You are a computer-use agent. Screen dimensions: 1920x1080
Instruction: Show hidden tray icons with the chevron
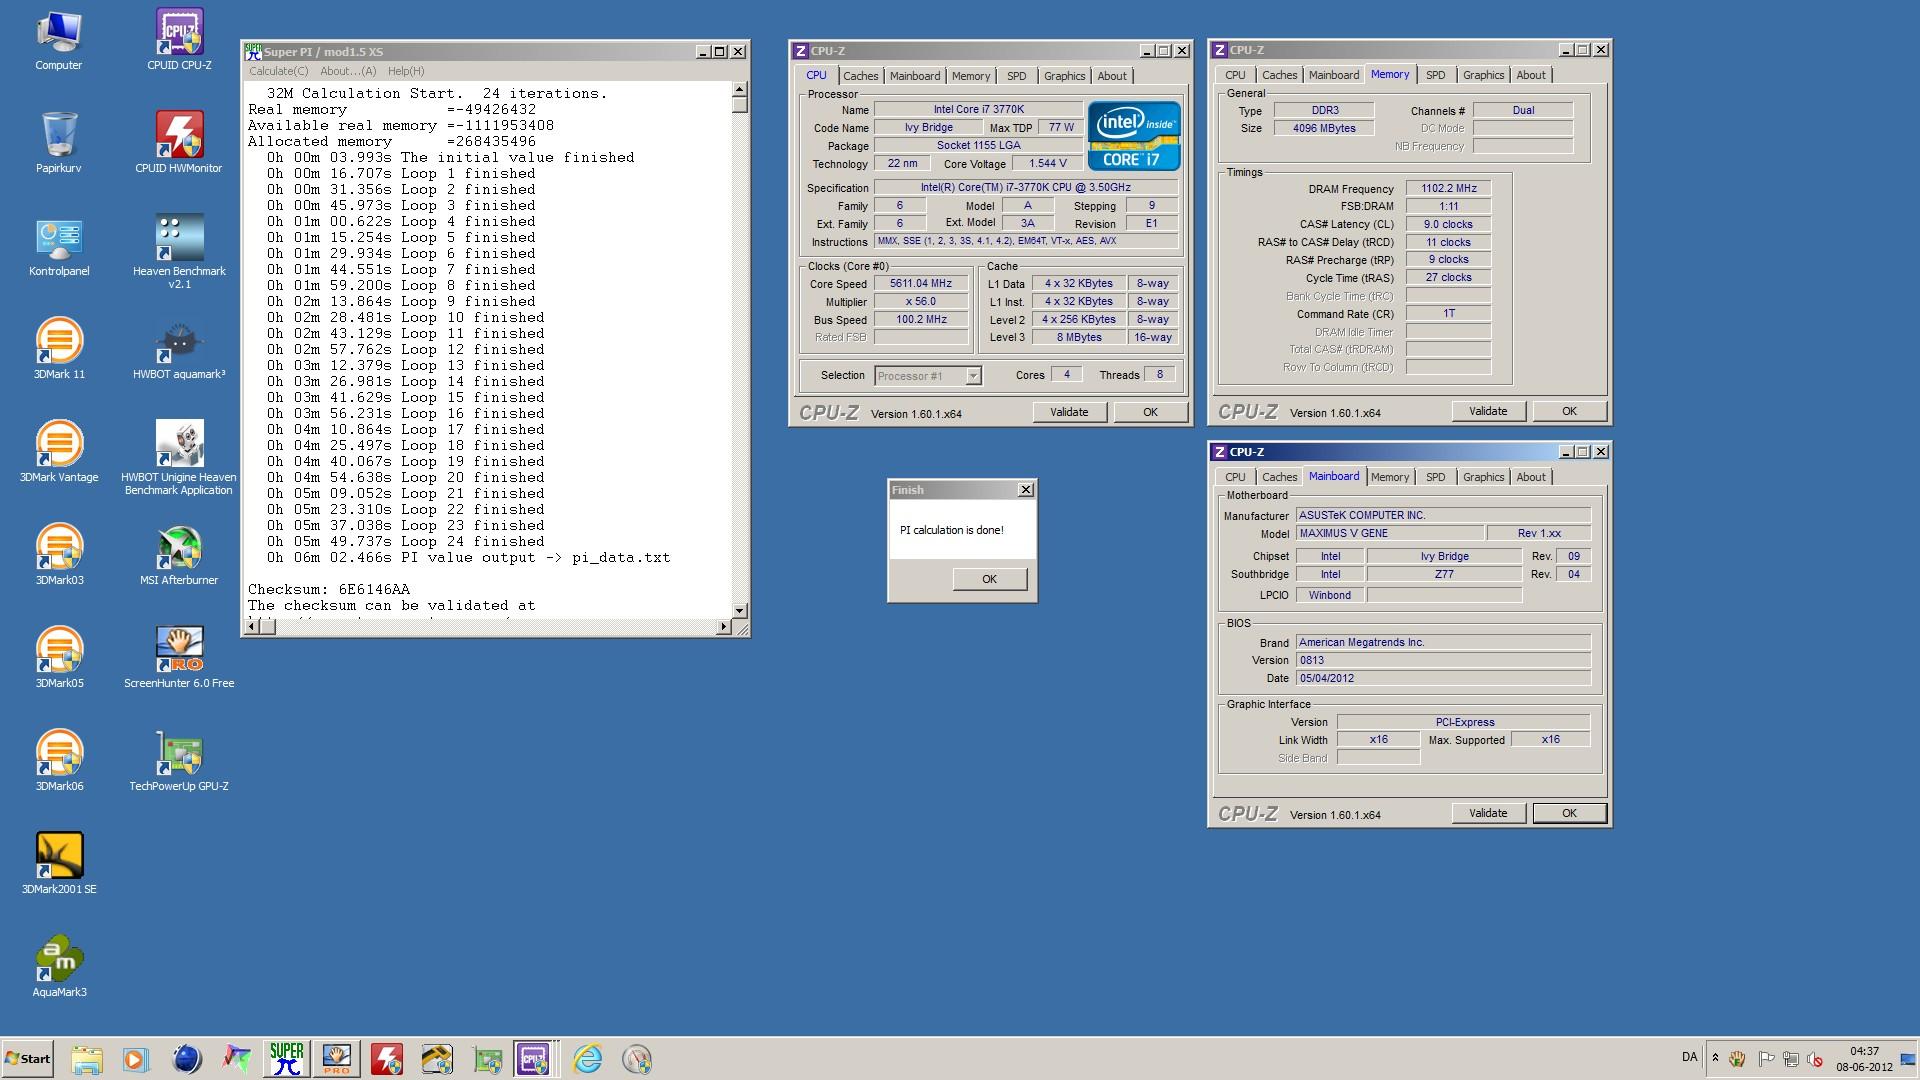click(x=1715, y=1058)
